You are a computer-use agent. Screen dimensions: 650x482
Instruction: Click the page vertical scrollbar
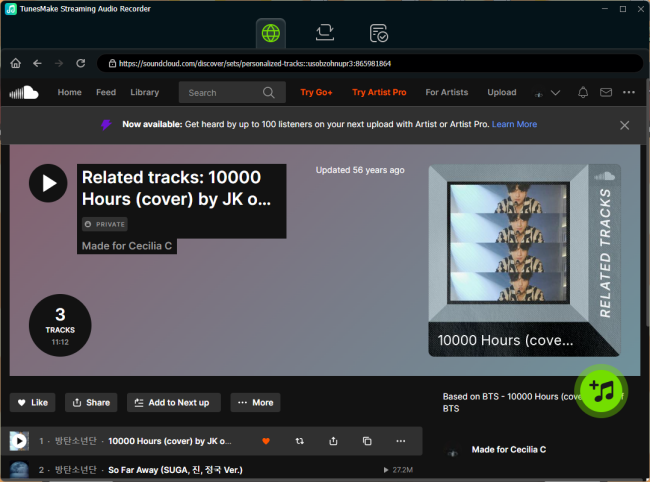[x=648, y=203]
